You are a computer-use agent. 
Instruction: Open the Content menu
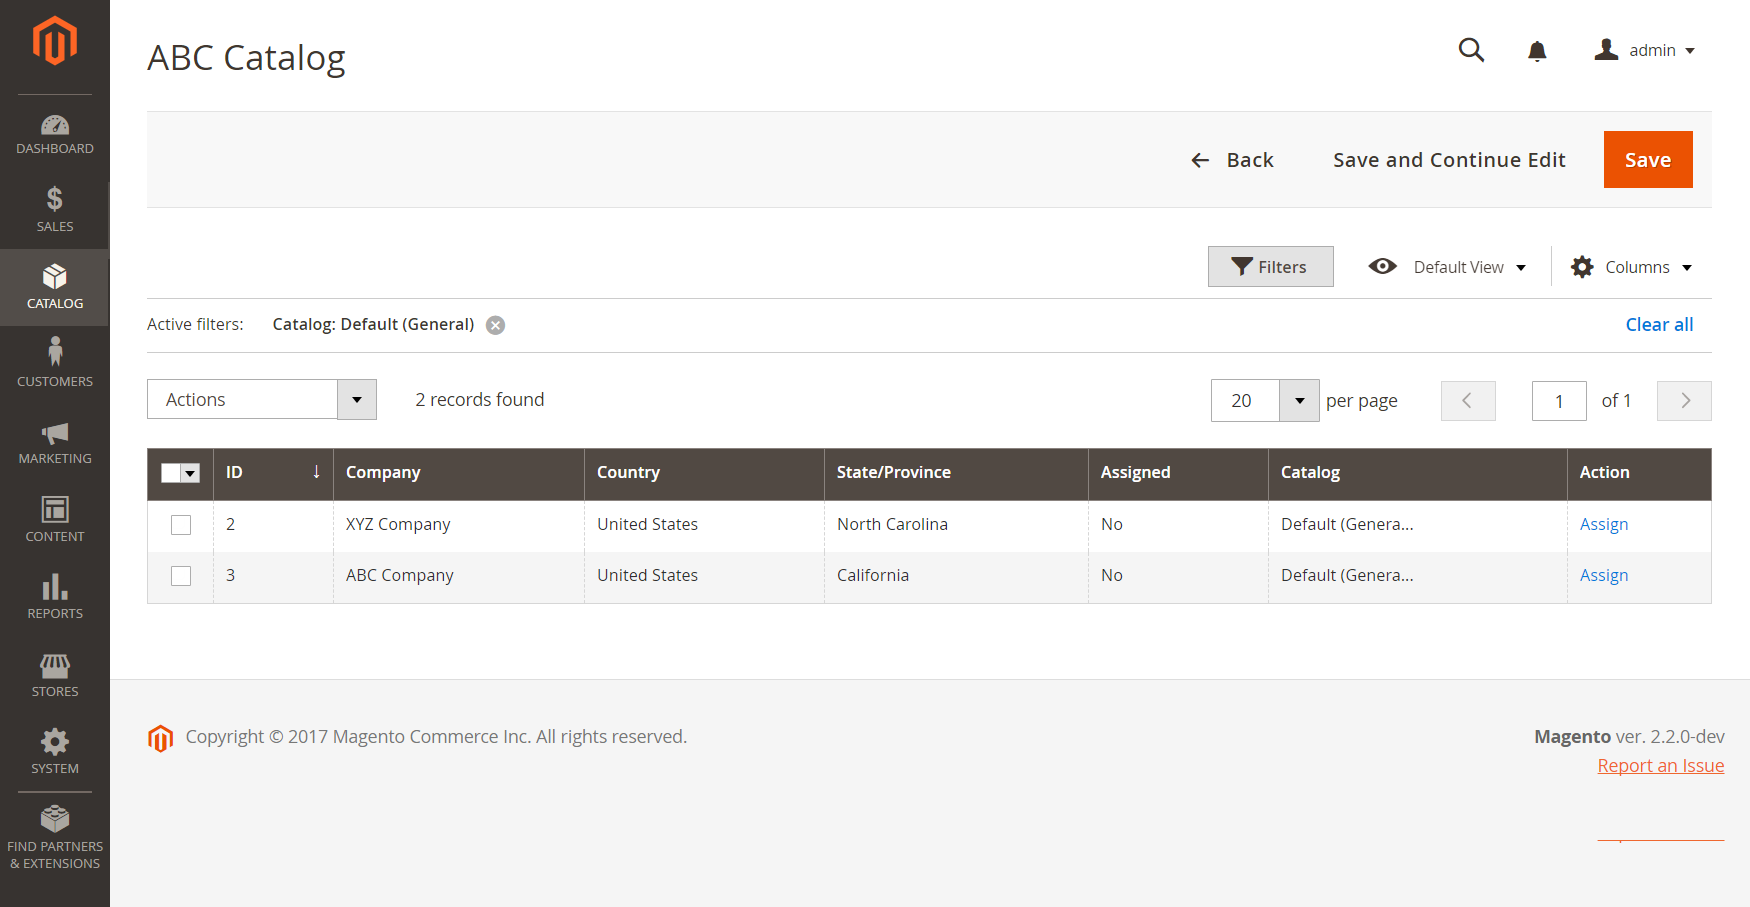click(x=55, y=519)
